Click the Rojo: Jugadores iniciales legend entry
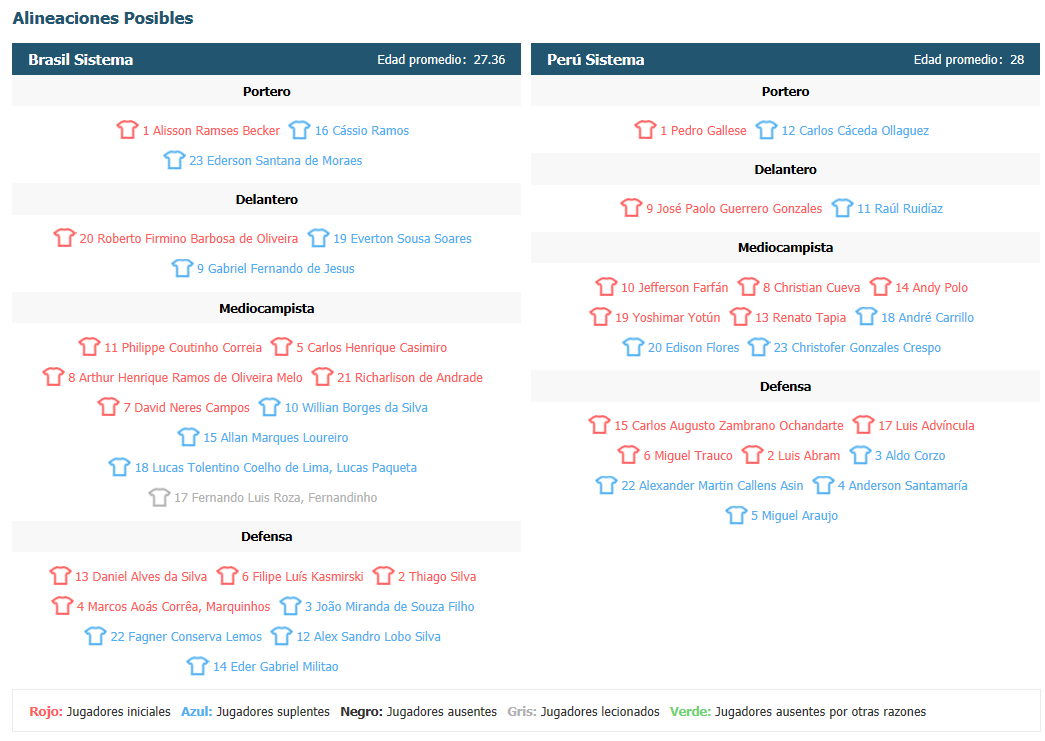Screen dimensions: 1045x741 [x=100, y=712]
